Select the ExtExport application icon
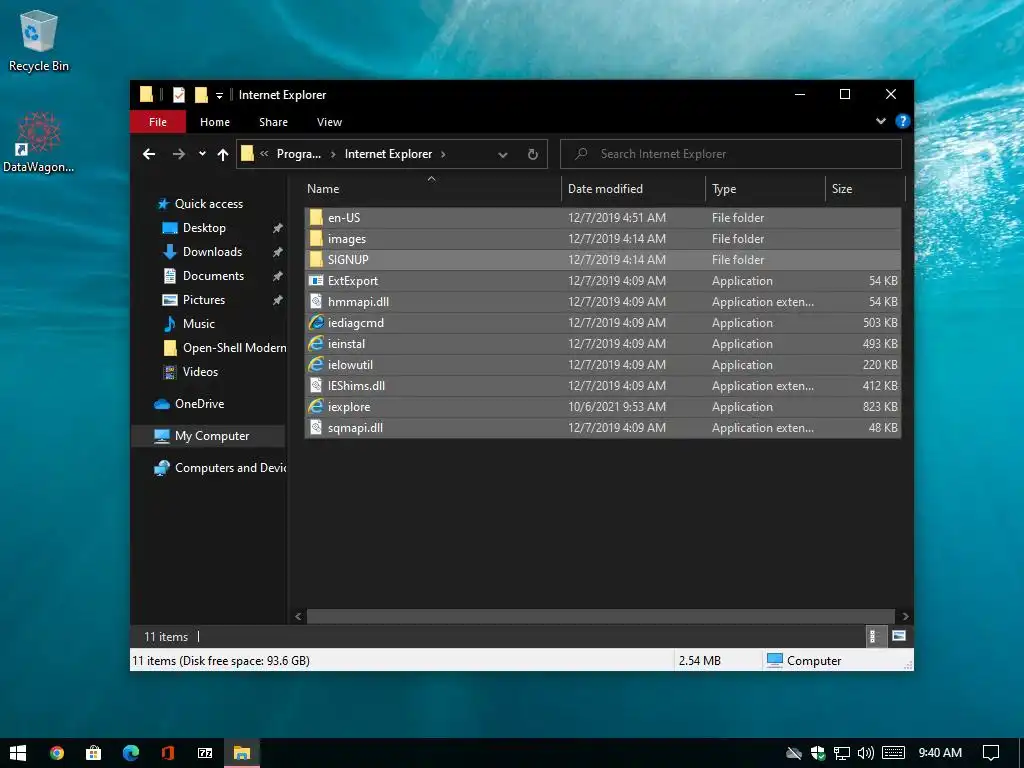This screenshot has width=1024, height=768. click(316, 281)
